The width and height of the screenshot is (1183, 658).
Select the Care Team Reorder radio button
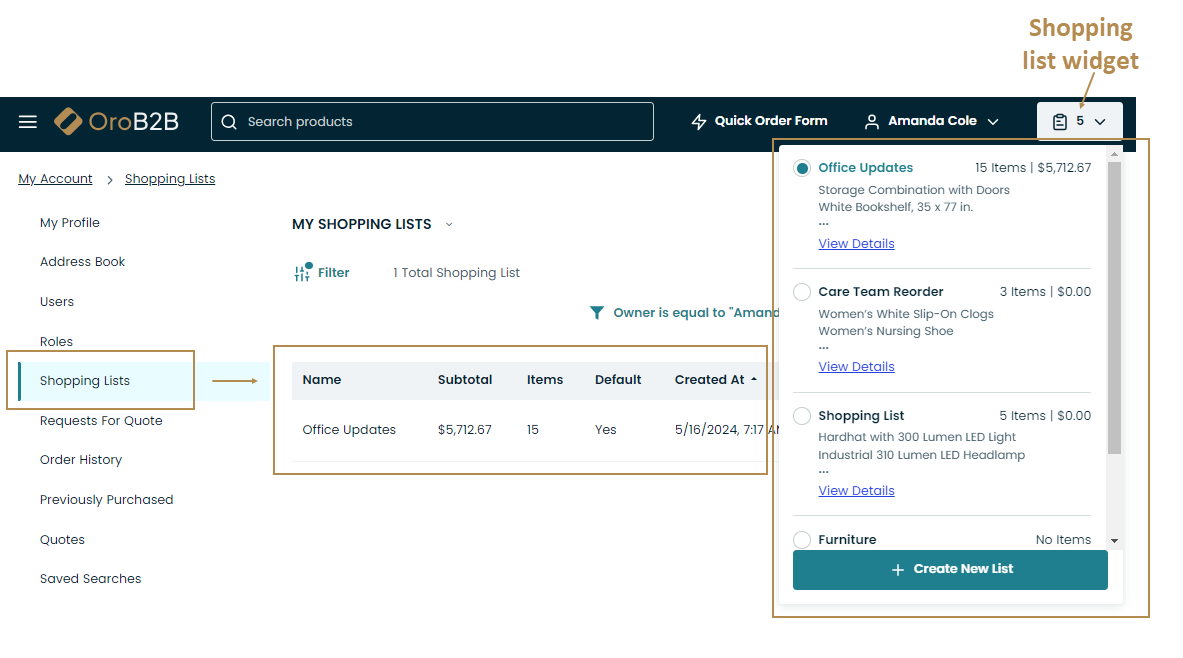click(x=802, y=292)
